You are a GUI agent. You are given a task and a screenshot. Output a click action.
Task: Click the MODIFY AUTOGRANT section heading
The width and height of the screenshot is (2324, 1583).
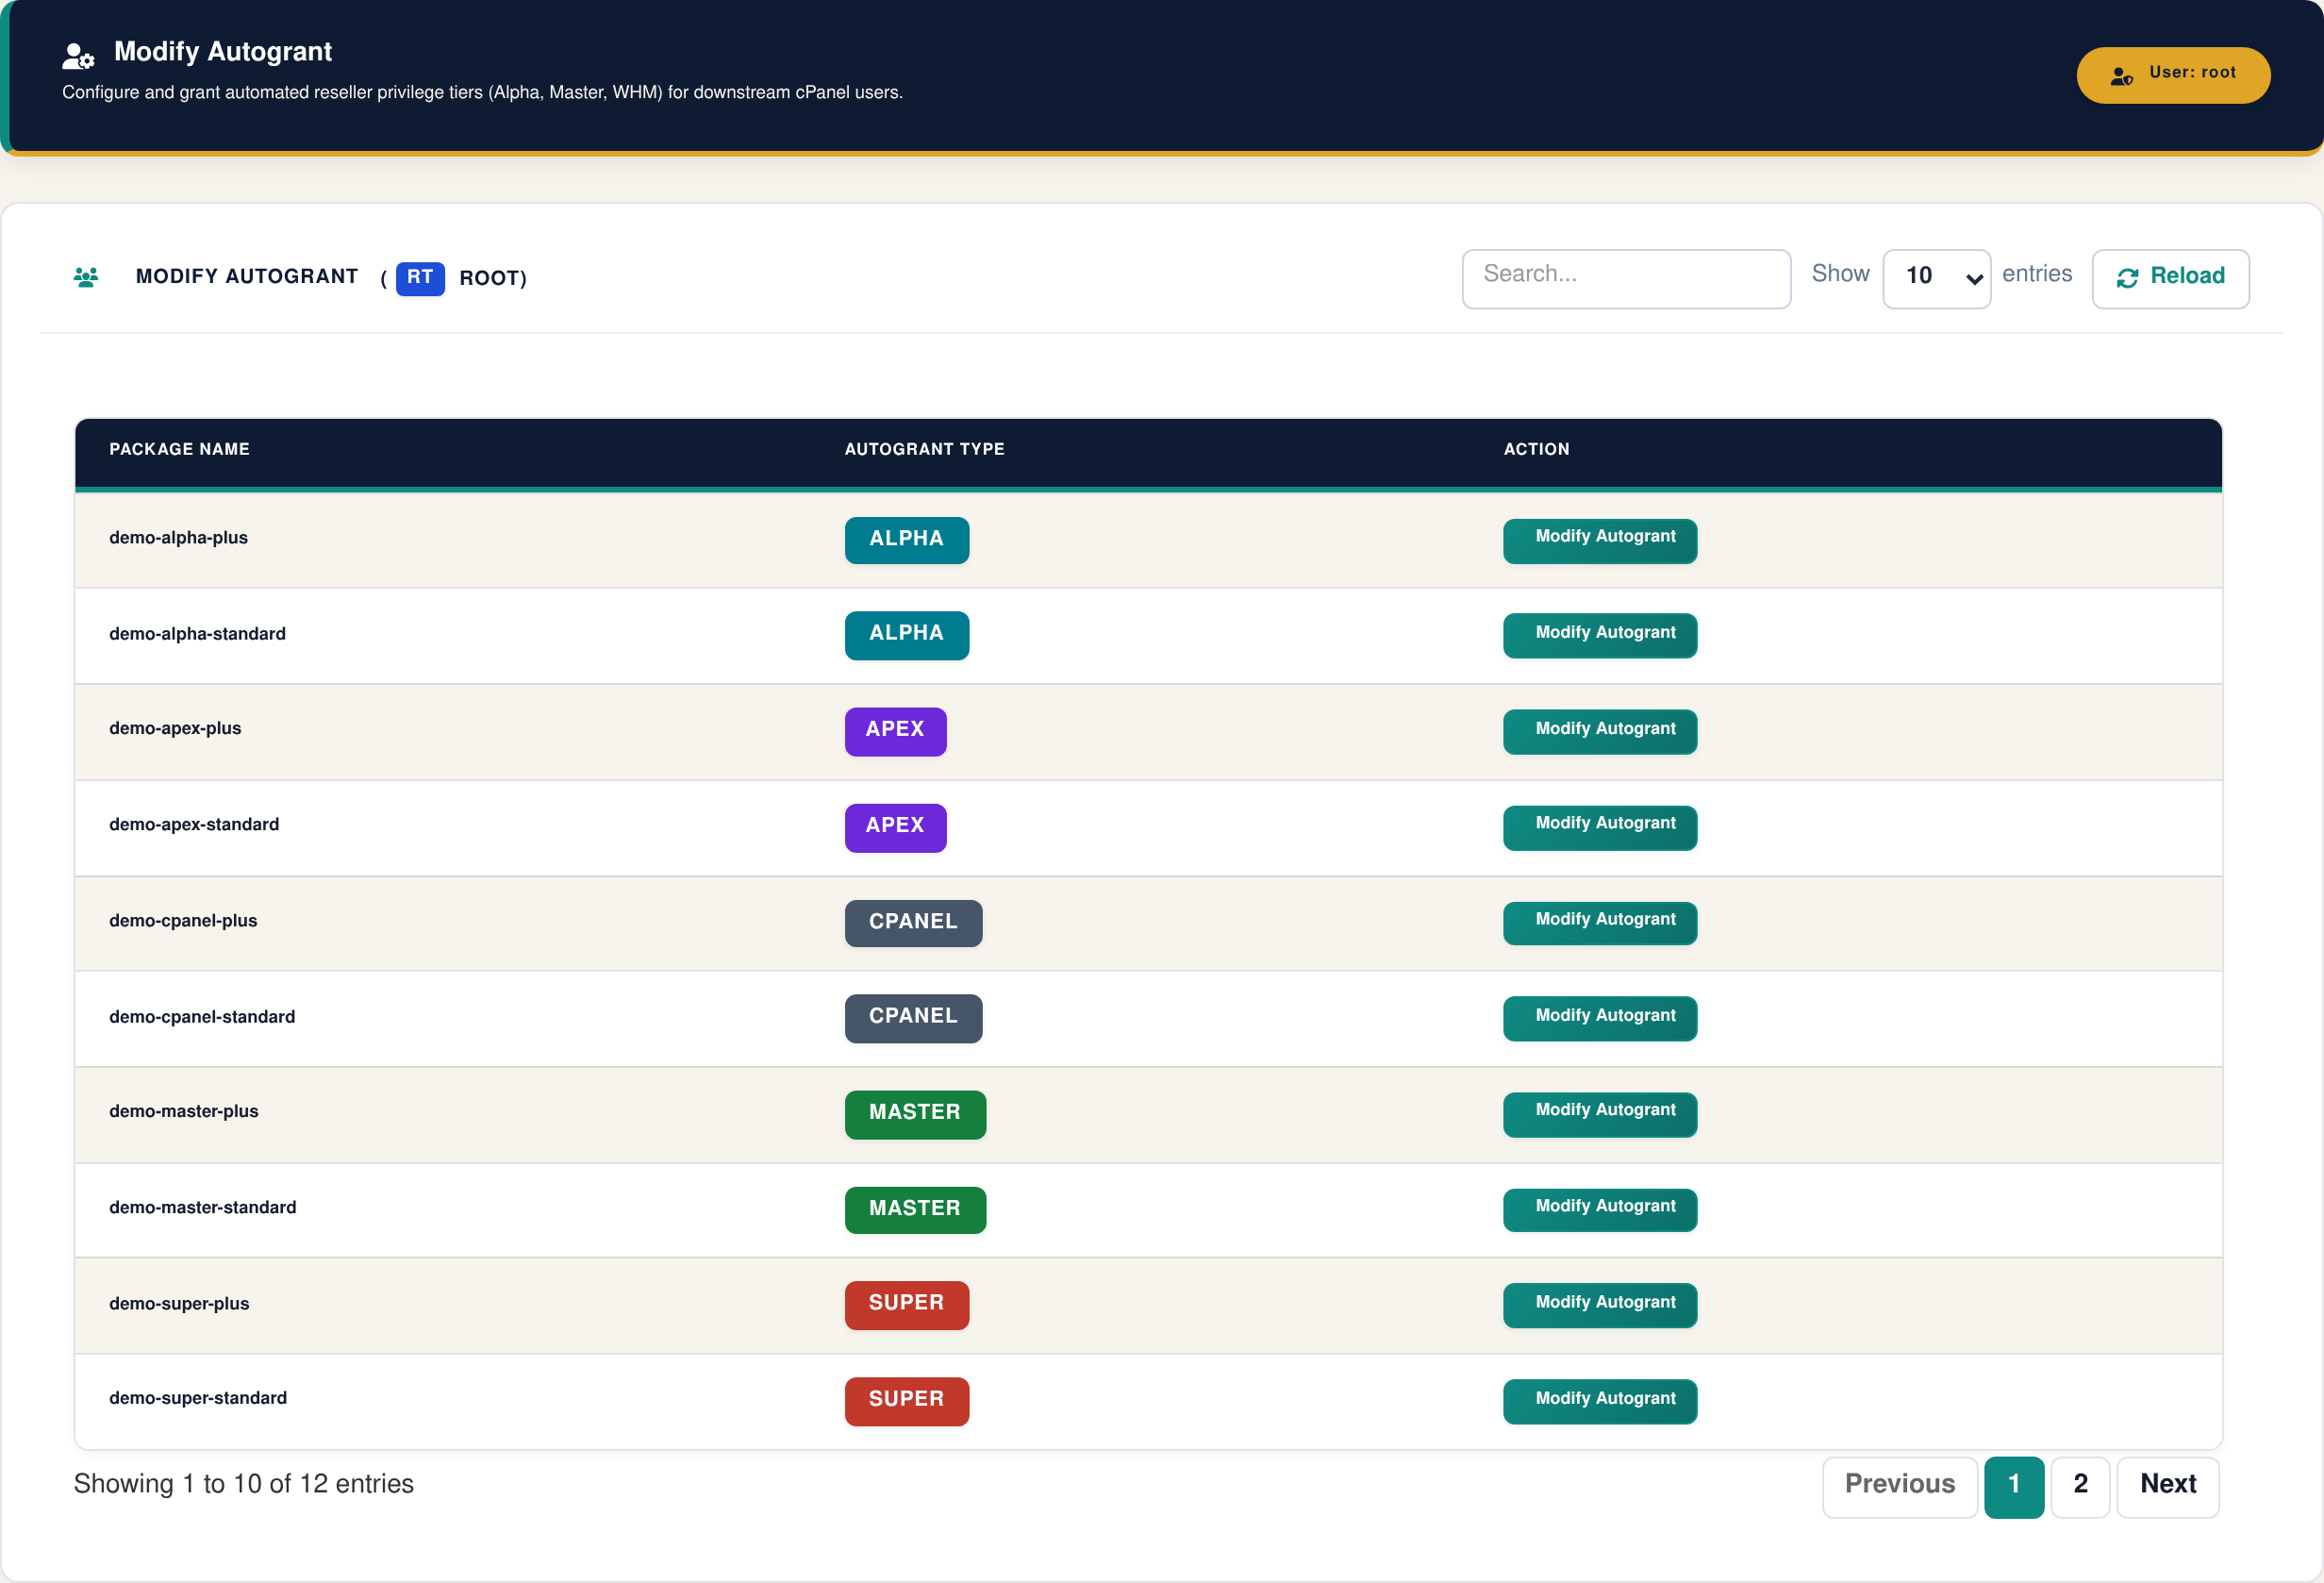coord(247,277)
